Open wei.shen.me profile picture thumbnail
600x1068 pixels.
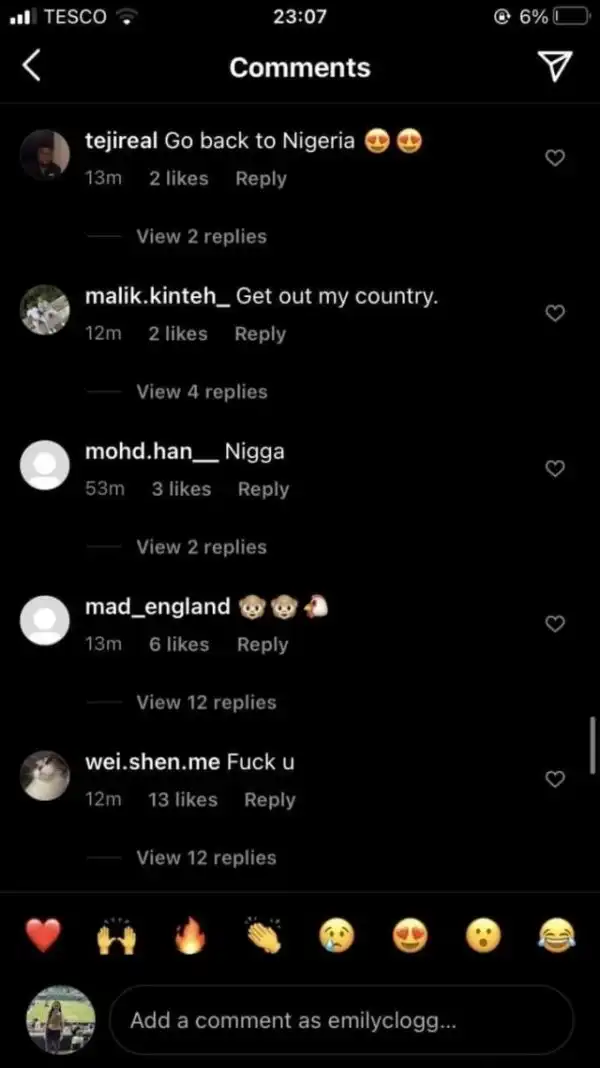[x=45, y=776]
